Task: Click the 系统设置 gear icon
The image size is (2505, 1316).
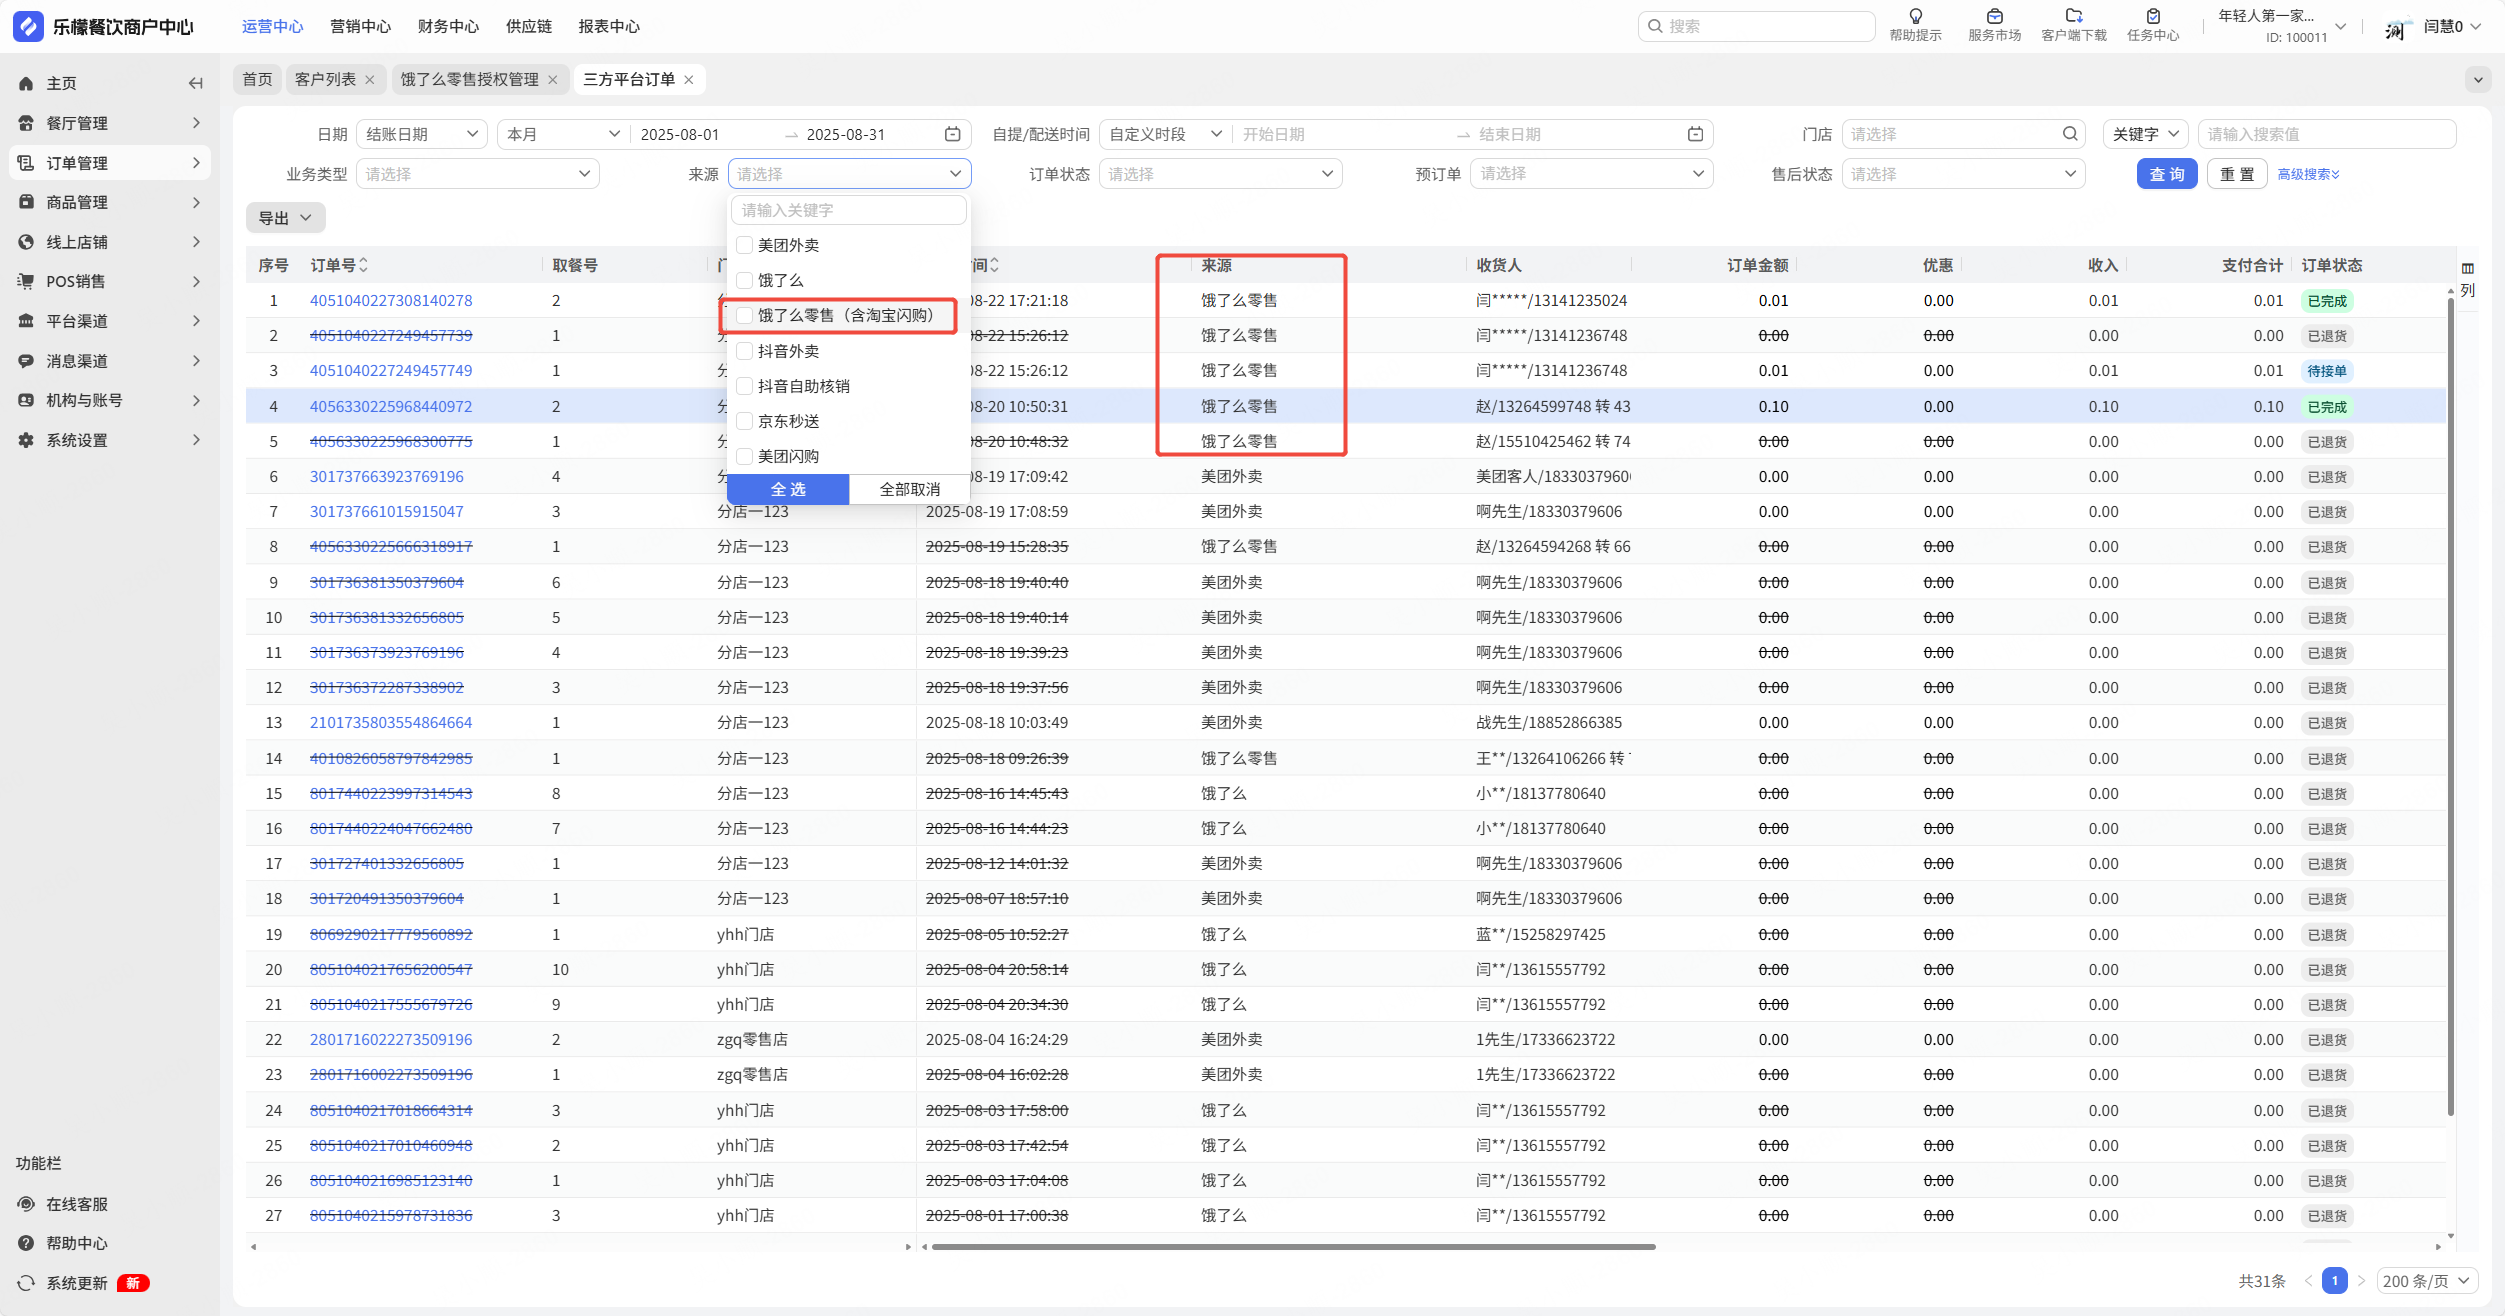Action: tap(26, 440)
